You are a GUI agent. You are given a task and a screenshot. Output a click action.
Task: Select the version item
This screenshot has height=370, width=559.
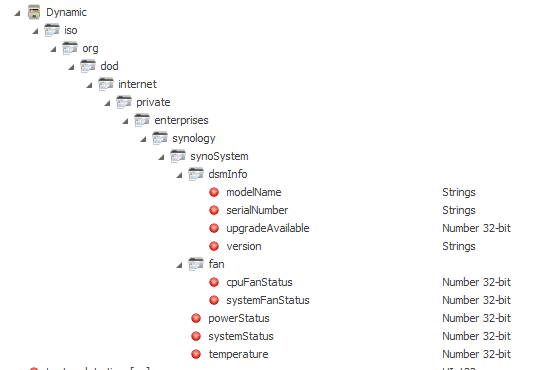click(x=244, y=246)
